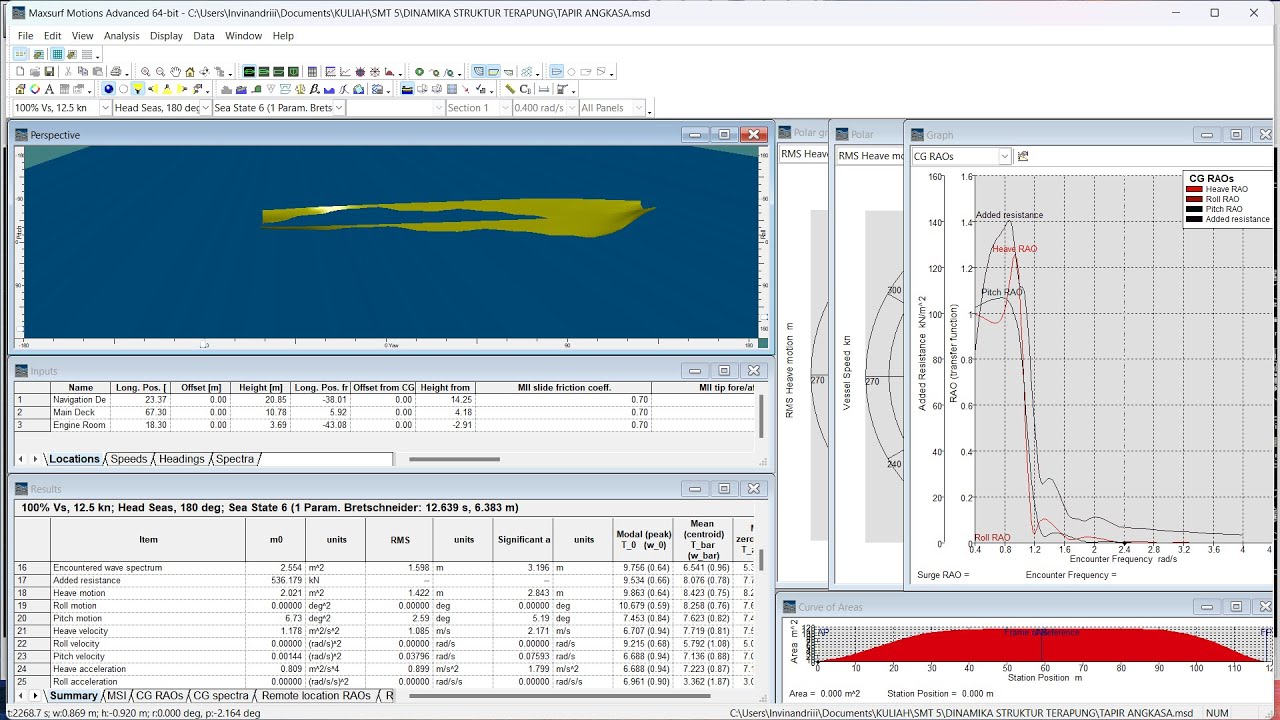
Task: Toggle the blue sphere shaded render mode
Action: click(109, 90)
